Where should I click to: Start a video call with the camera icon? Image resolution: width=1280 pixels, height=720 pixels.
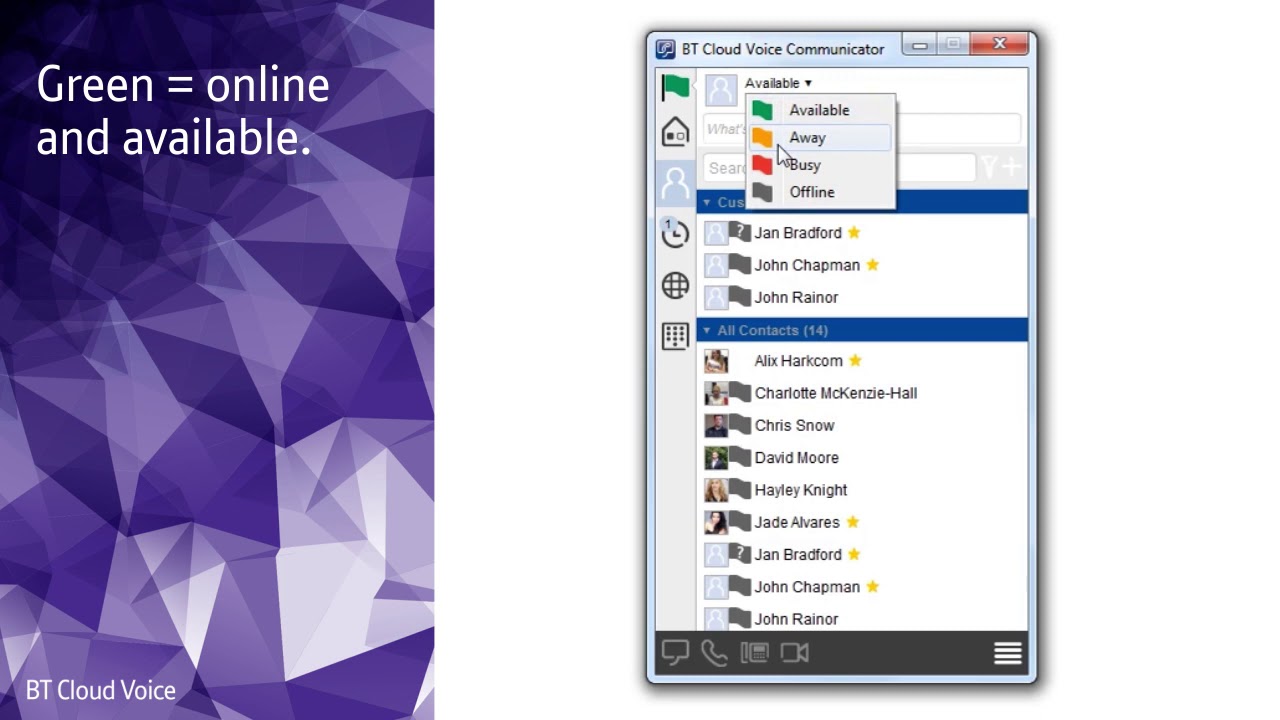[795, 653]
